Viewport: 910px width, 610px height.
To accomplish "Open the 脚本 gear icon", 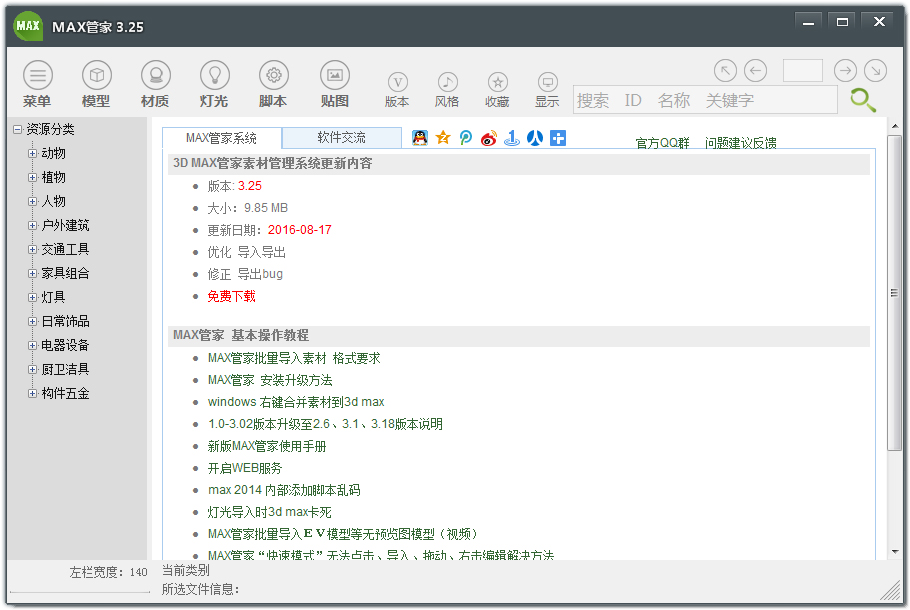I will (274, 75).
